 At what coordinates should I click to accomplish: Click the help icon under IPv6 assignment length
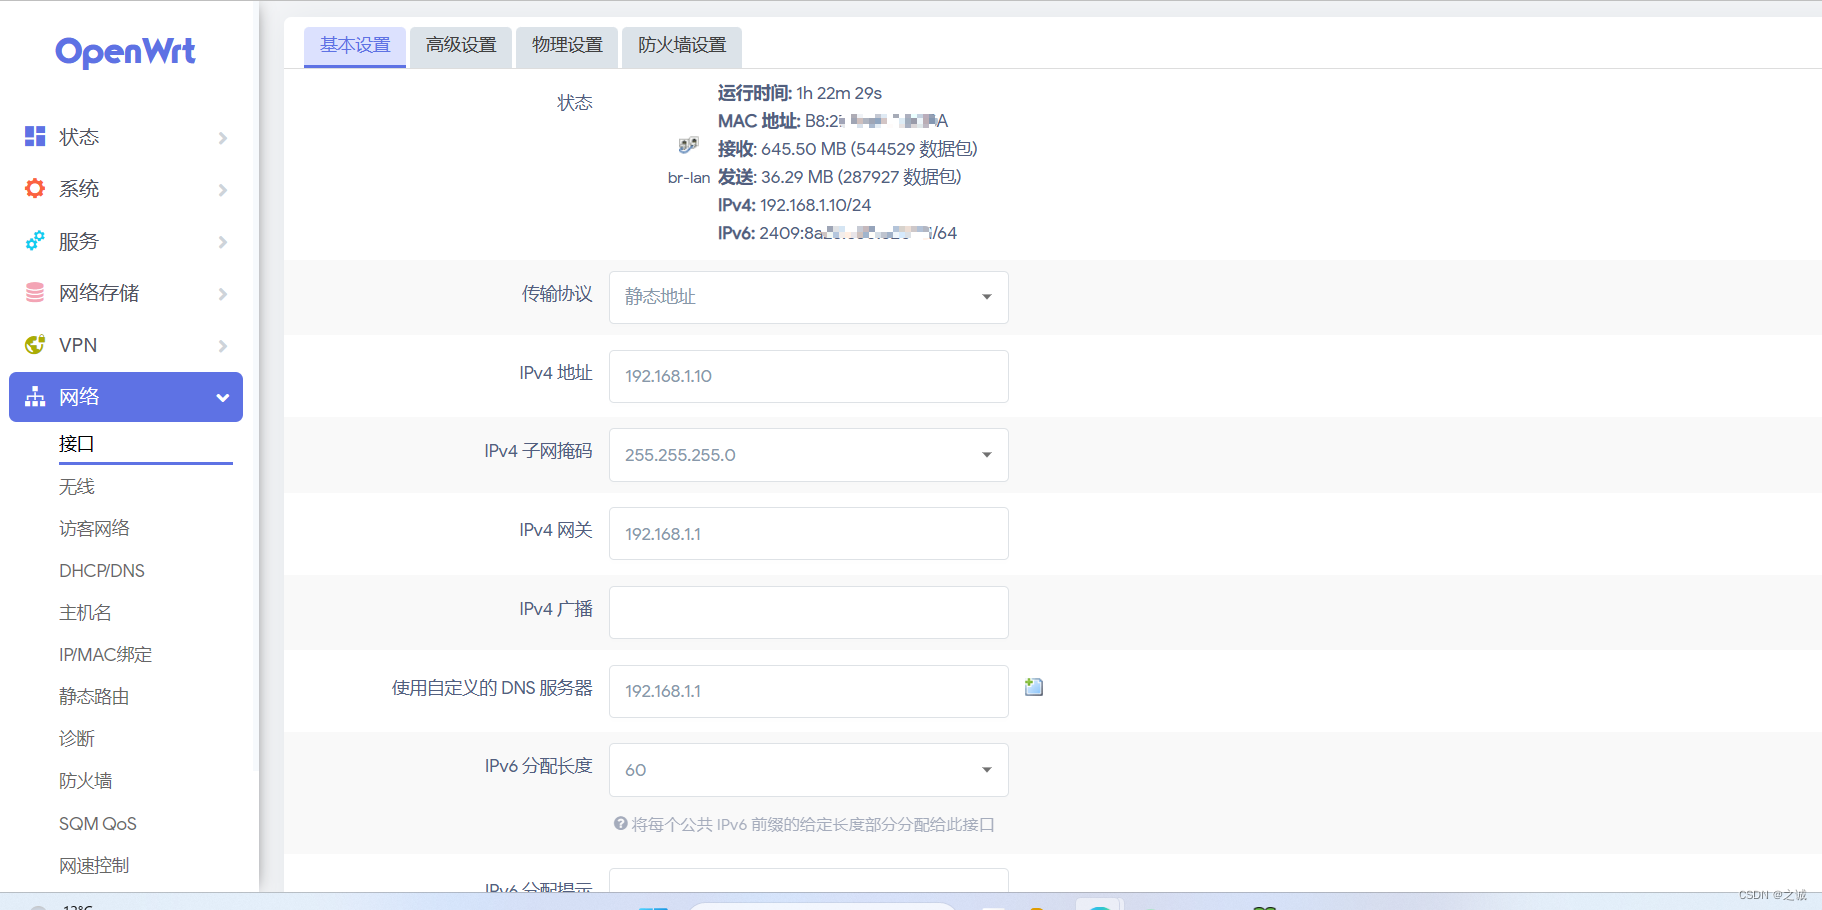pyautogui.click(x=620, y=824)
